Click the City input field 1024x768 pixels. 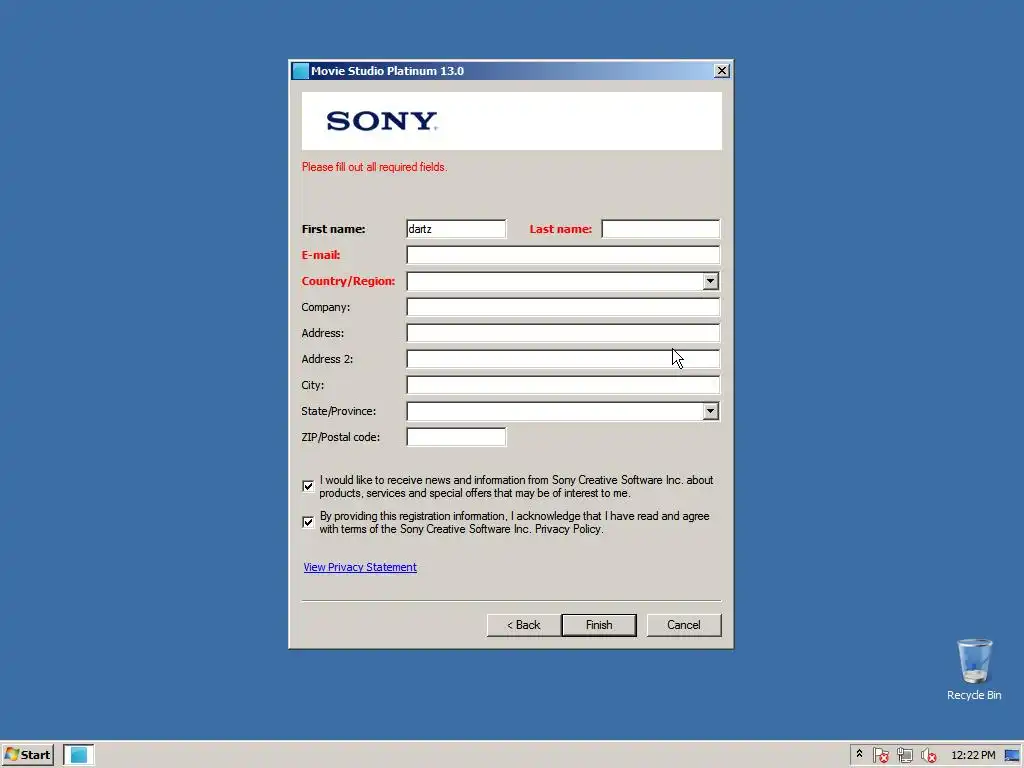(563, 385)
